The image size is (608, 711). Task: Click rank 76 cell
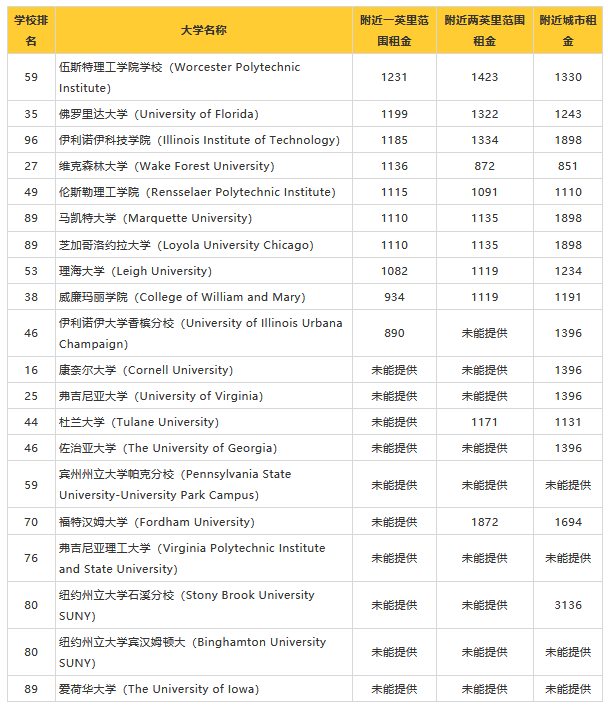[x=31, y=558]
